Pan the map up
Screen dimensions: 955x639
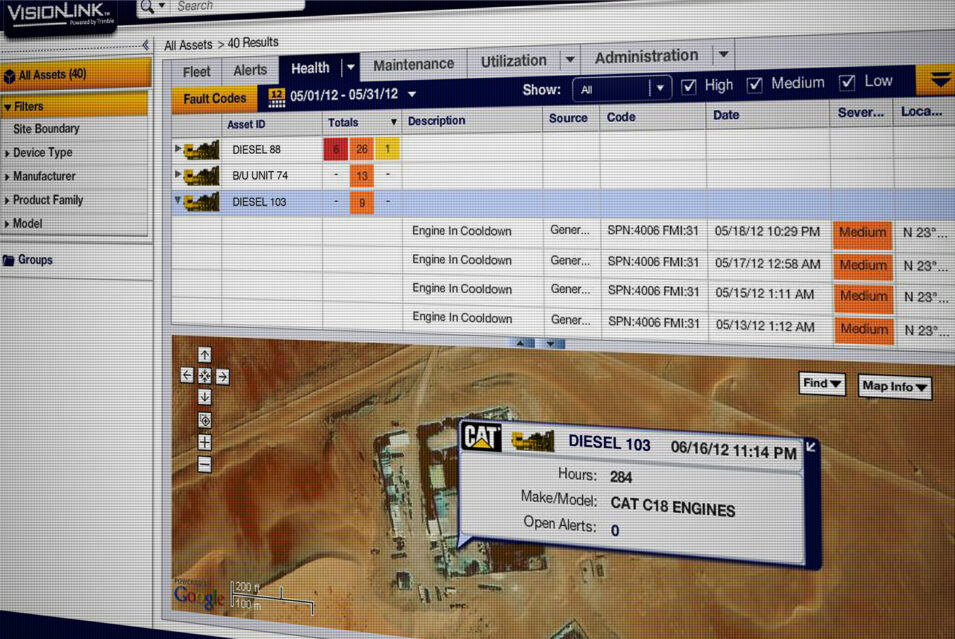coord(205,355)
